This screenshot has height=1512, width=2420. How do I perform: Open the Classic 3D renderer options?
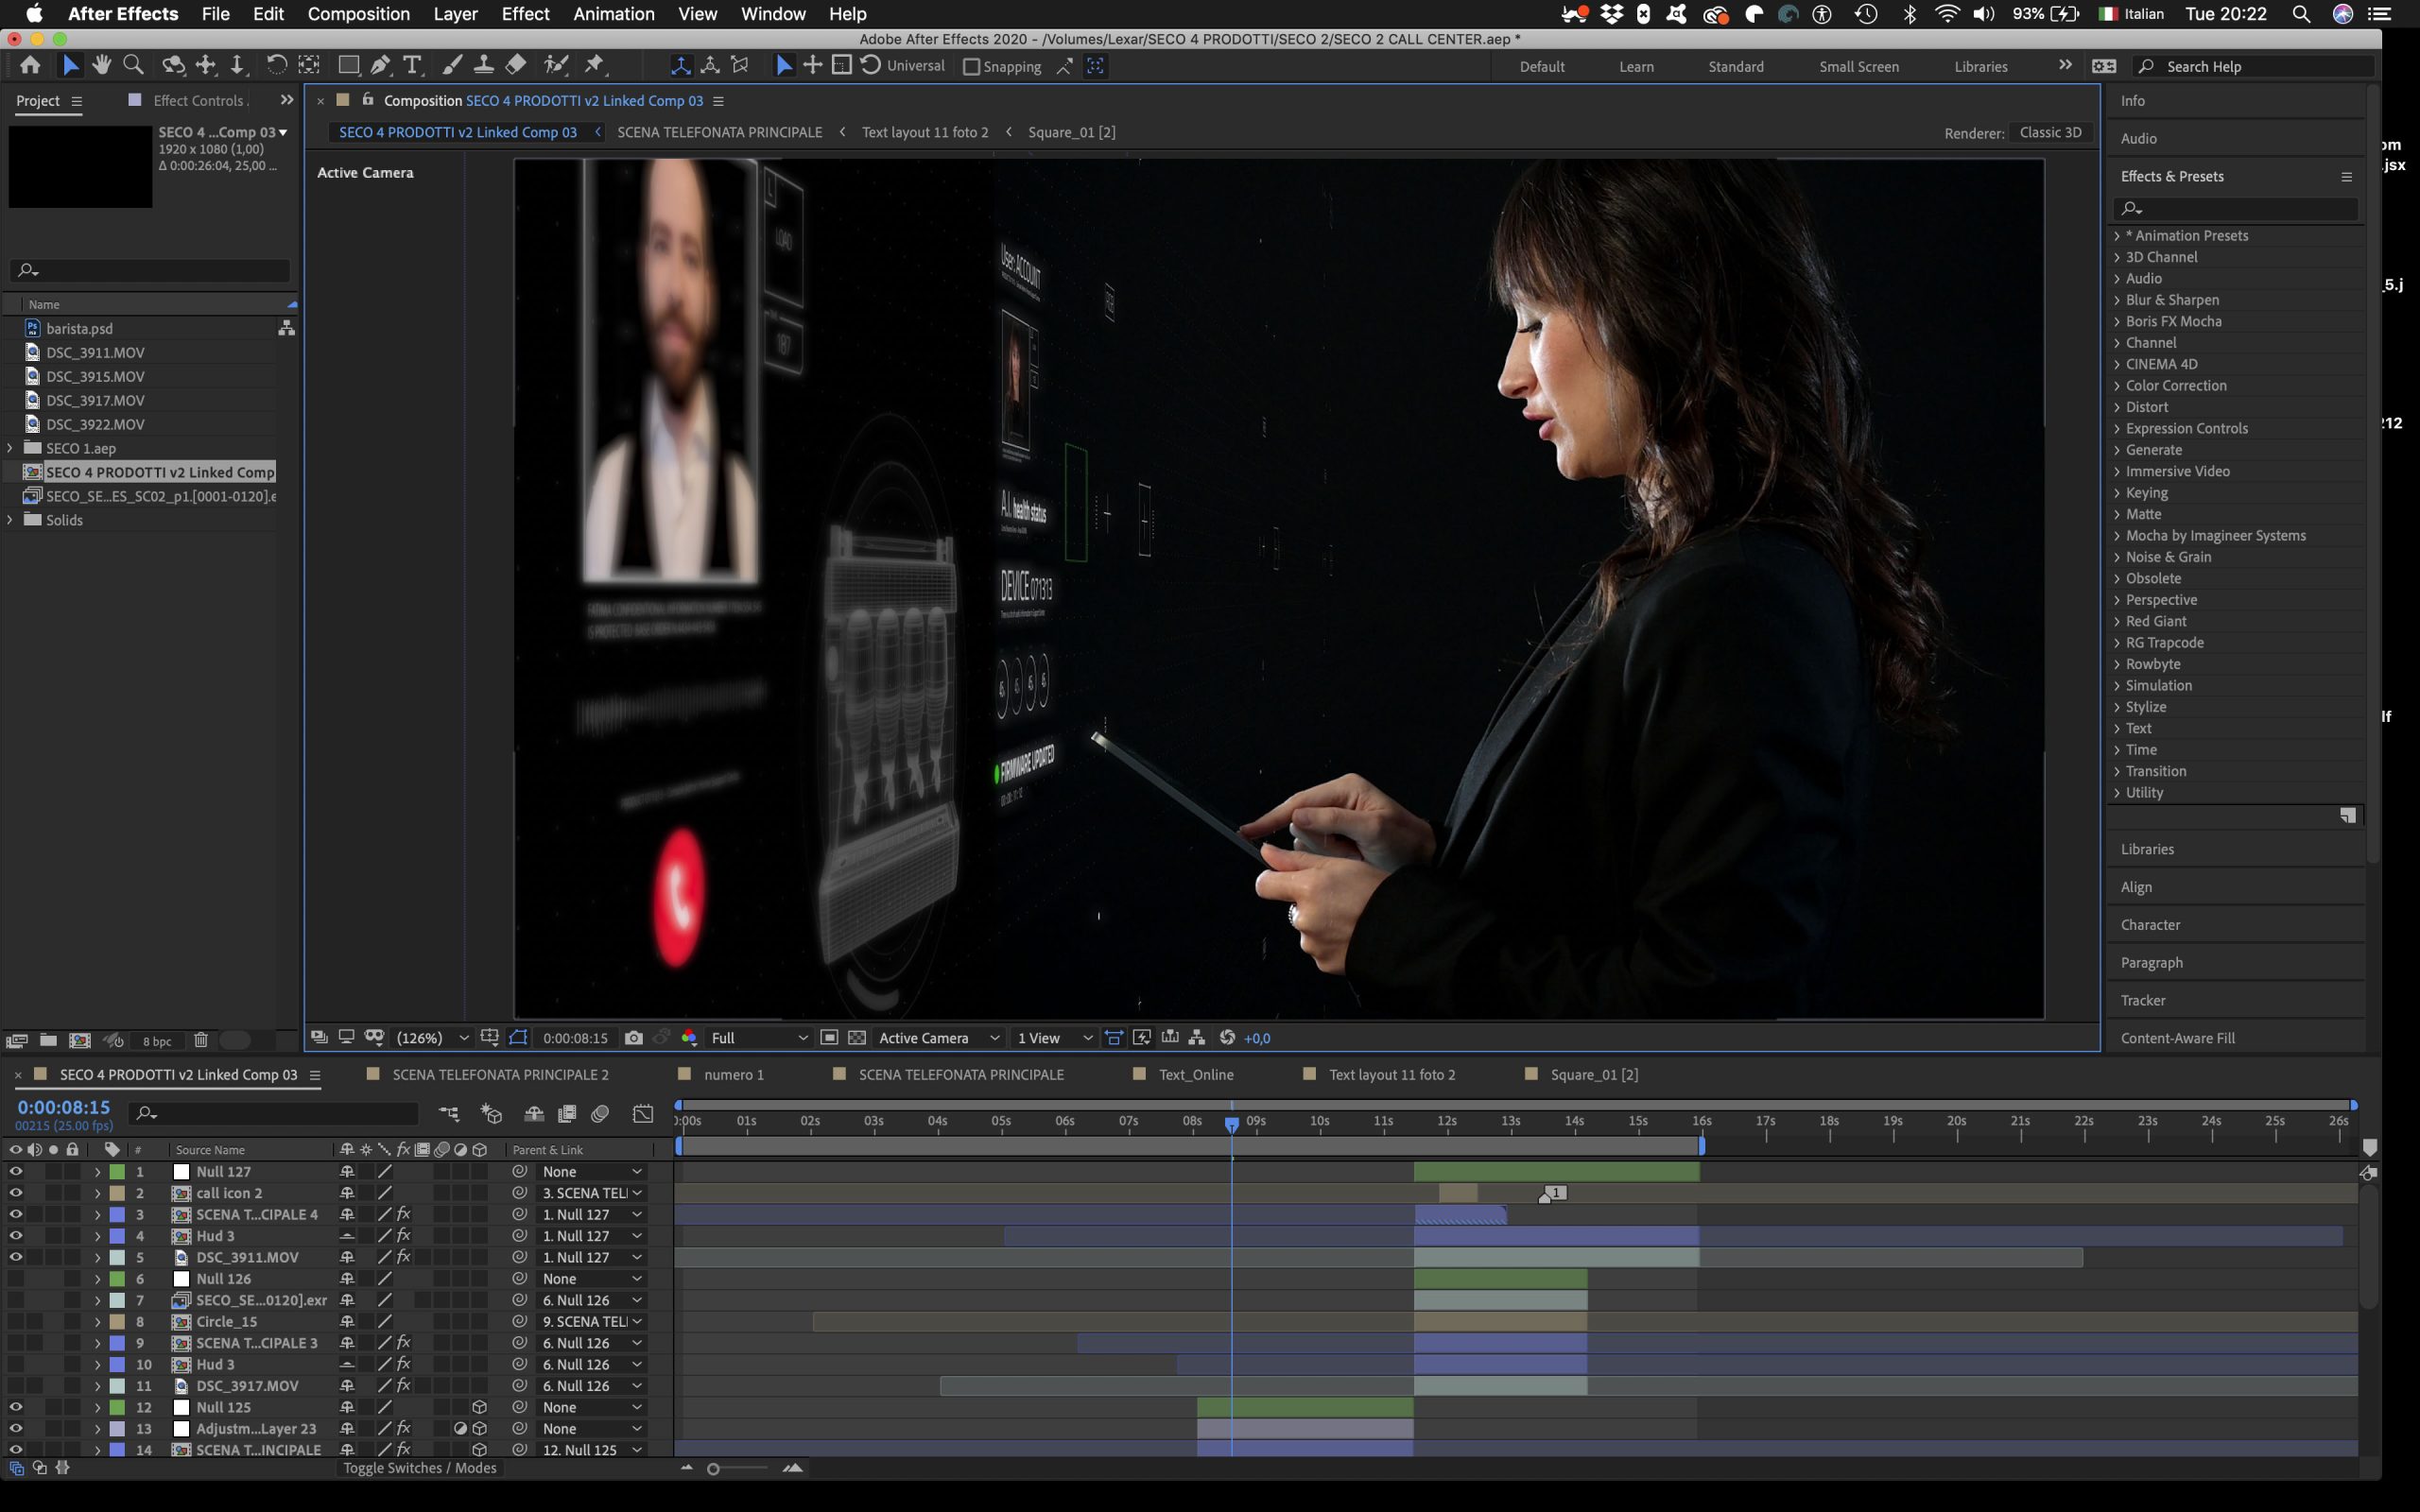point(2050,132)
